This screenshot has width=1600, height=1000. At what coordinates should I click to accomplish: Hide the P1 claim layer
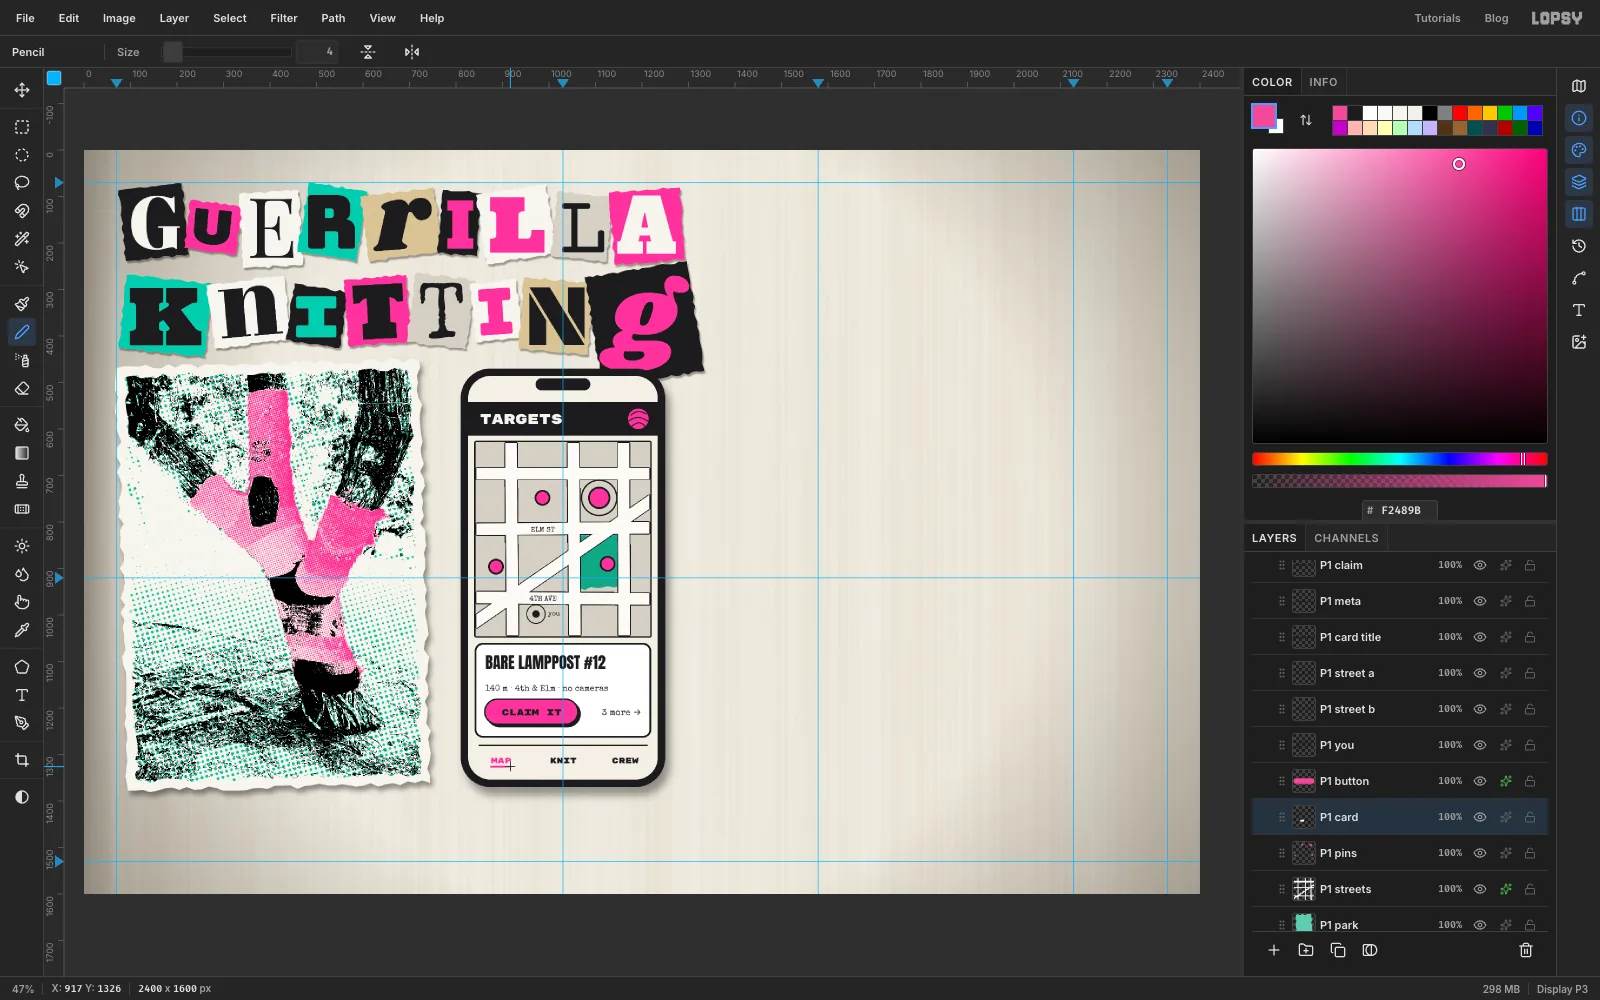1480,565
